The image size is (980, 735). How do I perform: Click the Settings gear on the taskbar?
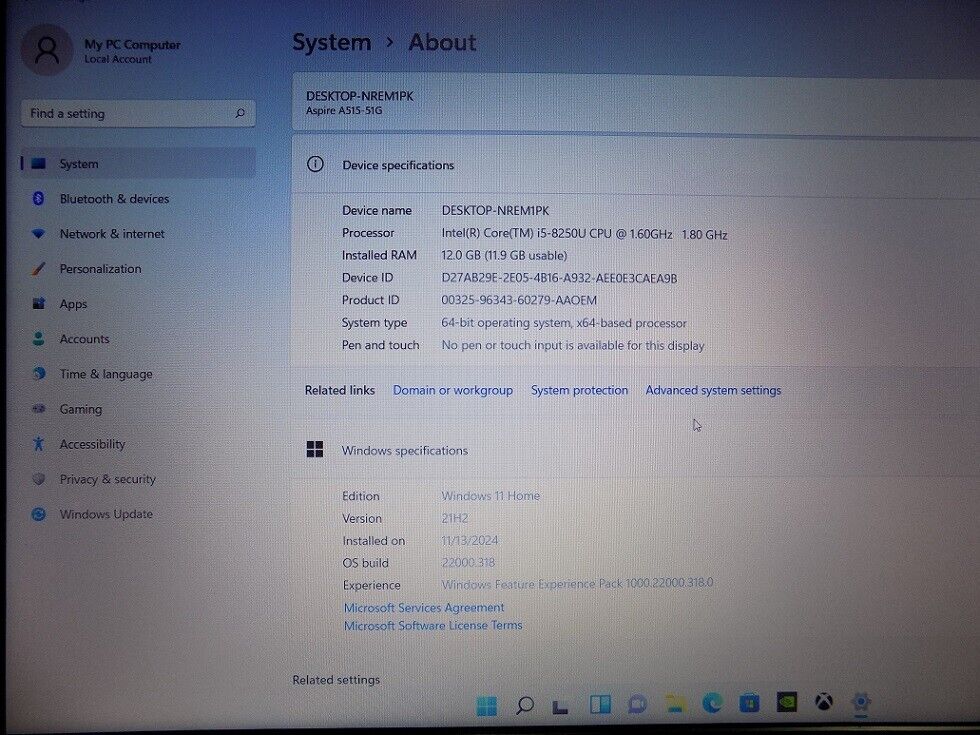(861, 702)
